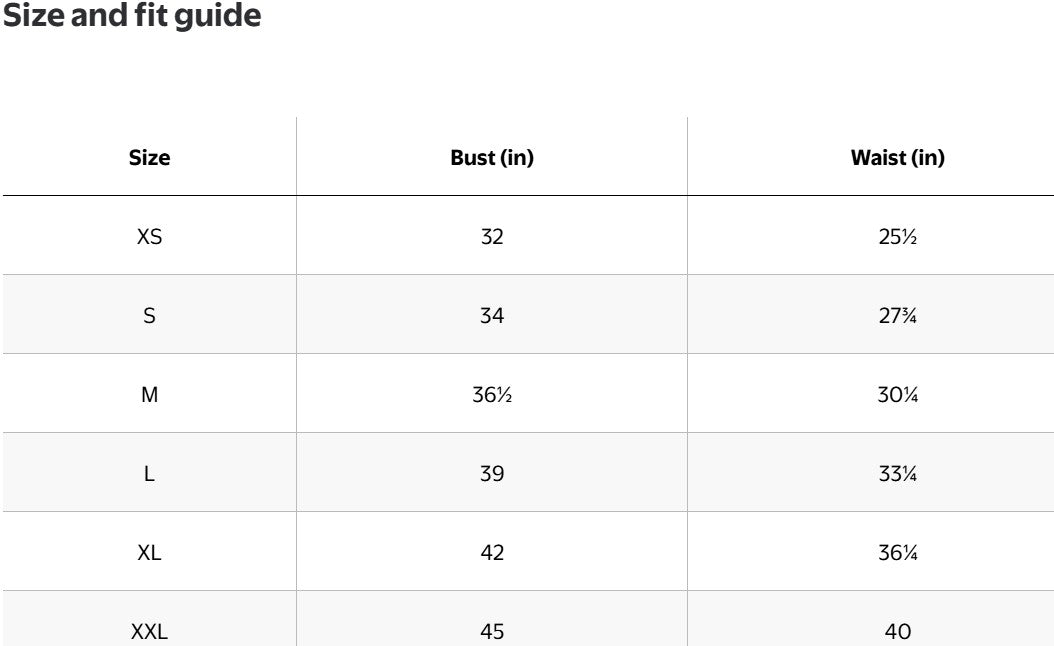Click the M size row label
Screen dimensions: 1054x646
tap(149, 395)
